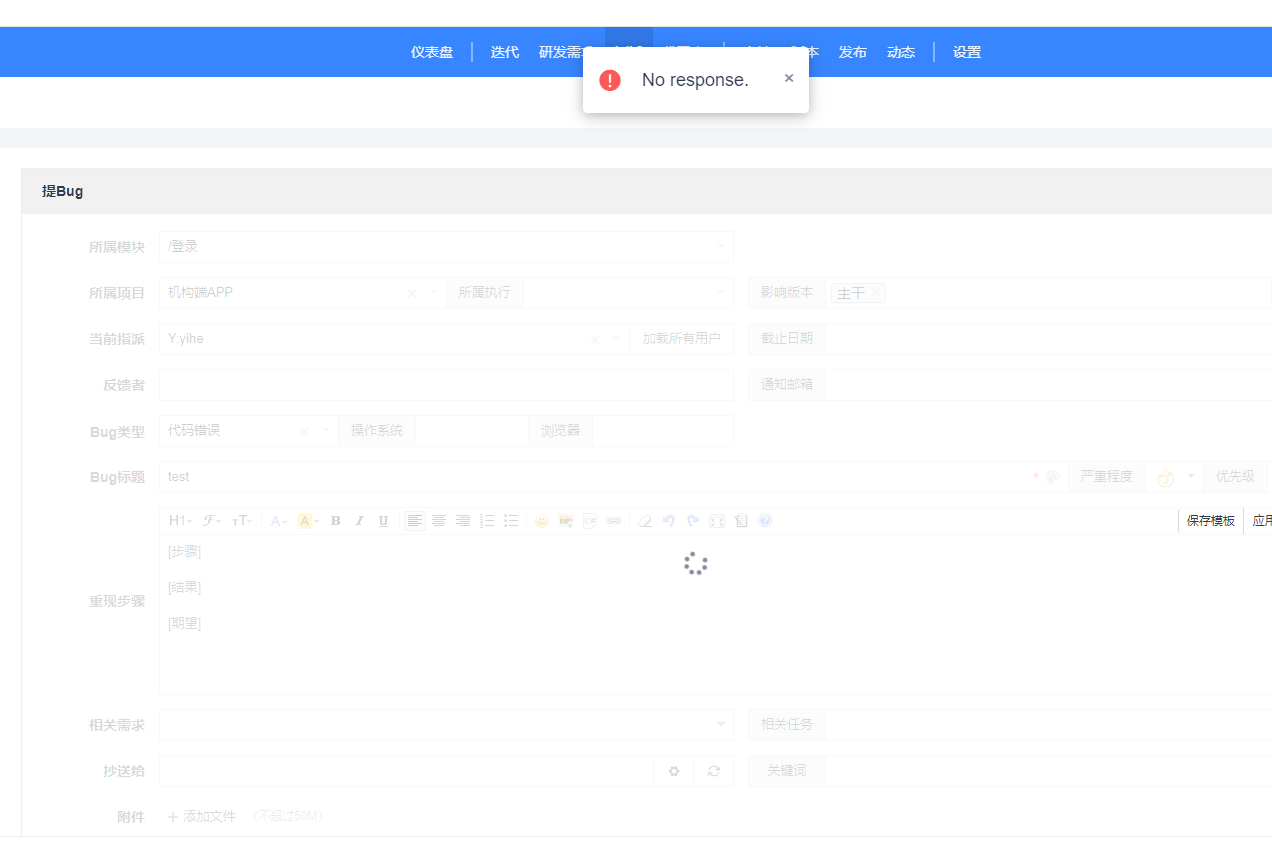Viewport: 1272px width, 857px height.
Task: Open the 相关需求 dropdown
Action: 446,725
